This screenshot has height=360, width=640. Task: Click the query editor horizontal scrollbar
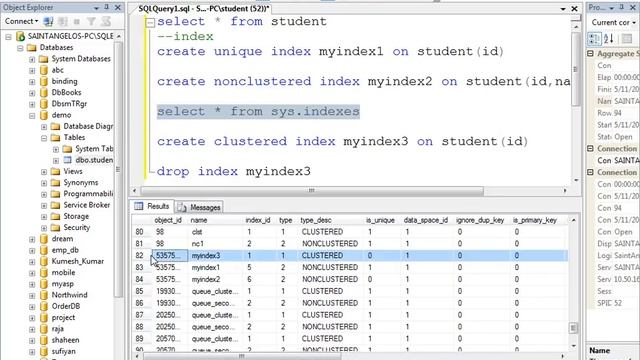point(312,191)
